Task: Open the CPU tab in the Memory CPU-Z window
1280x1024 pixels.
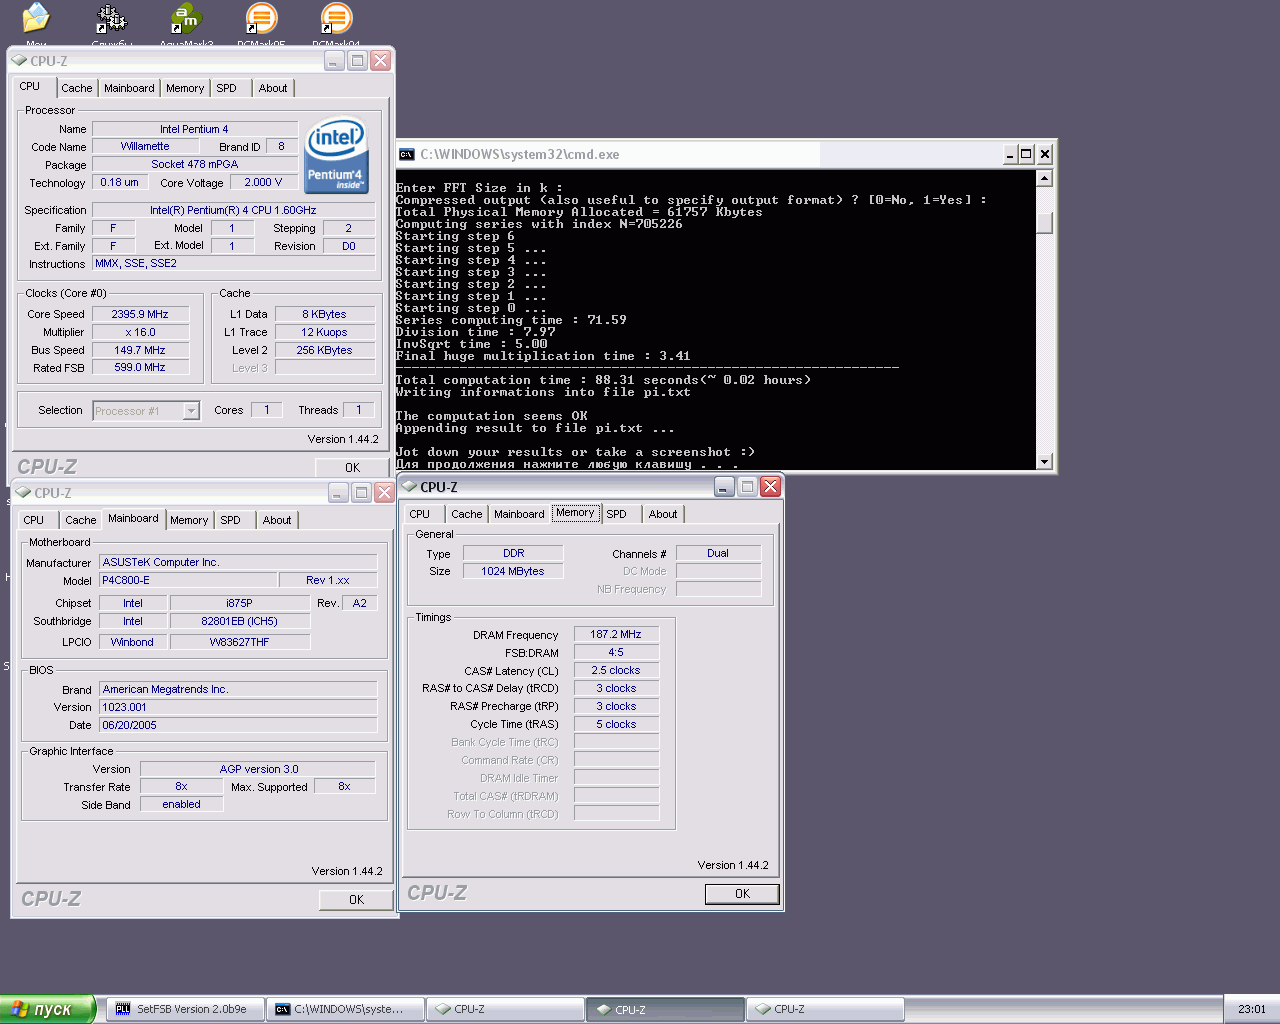Action: click(420, 514)
